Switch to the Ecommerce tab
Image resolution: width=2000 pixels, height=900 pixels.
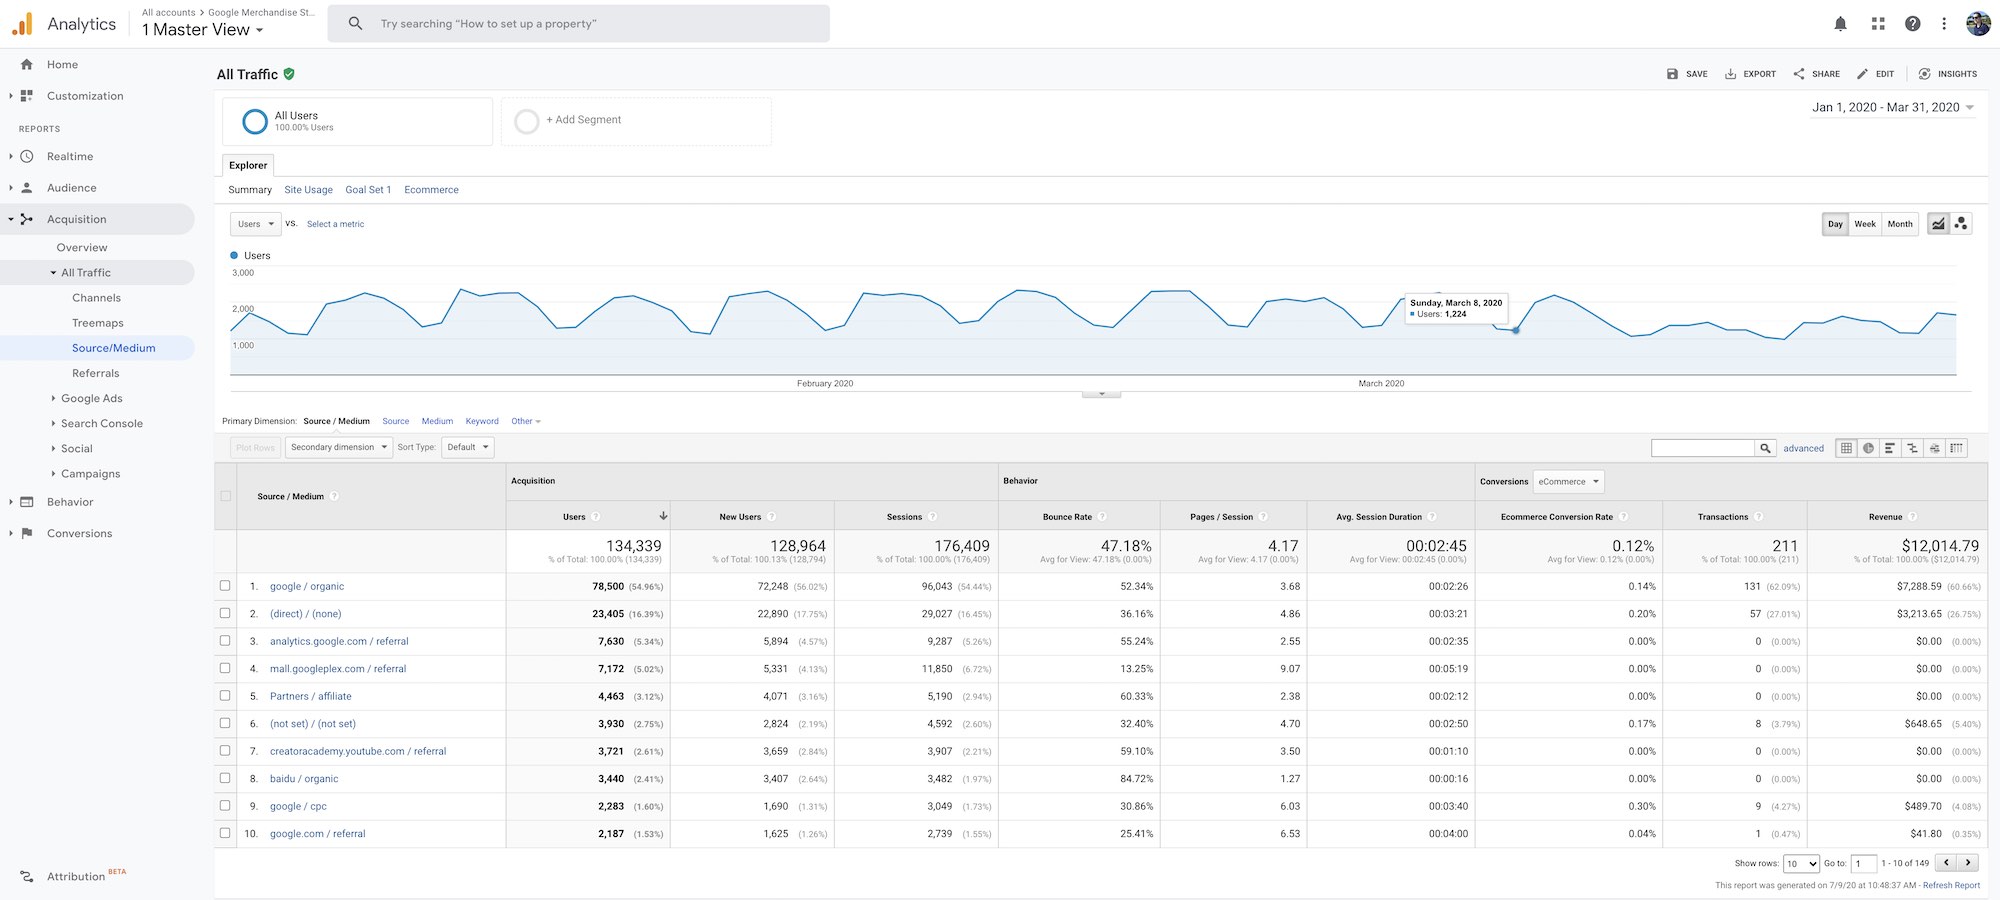431,190
